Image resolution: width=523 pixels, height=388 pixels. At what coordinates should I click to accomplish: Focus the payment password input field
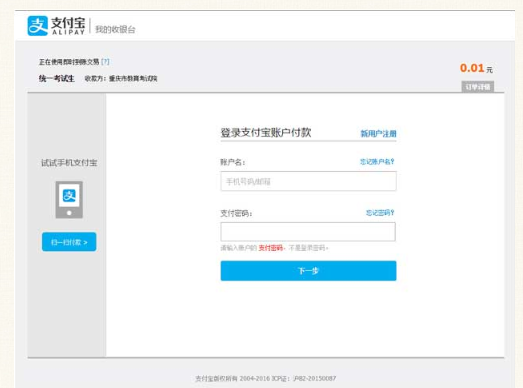(308, 232)
